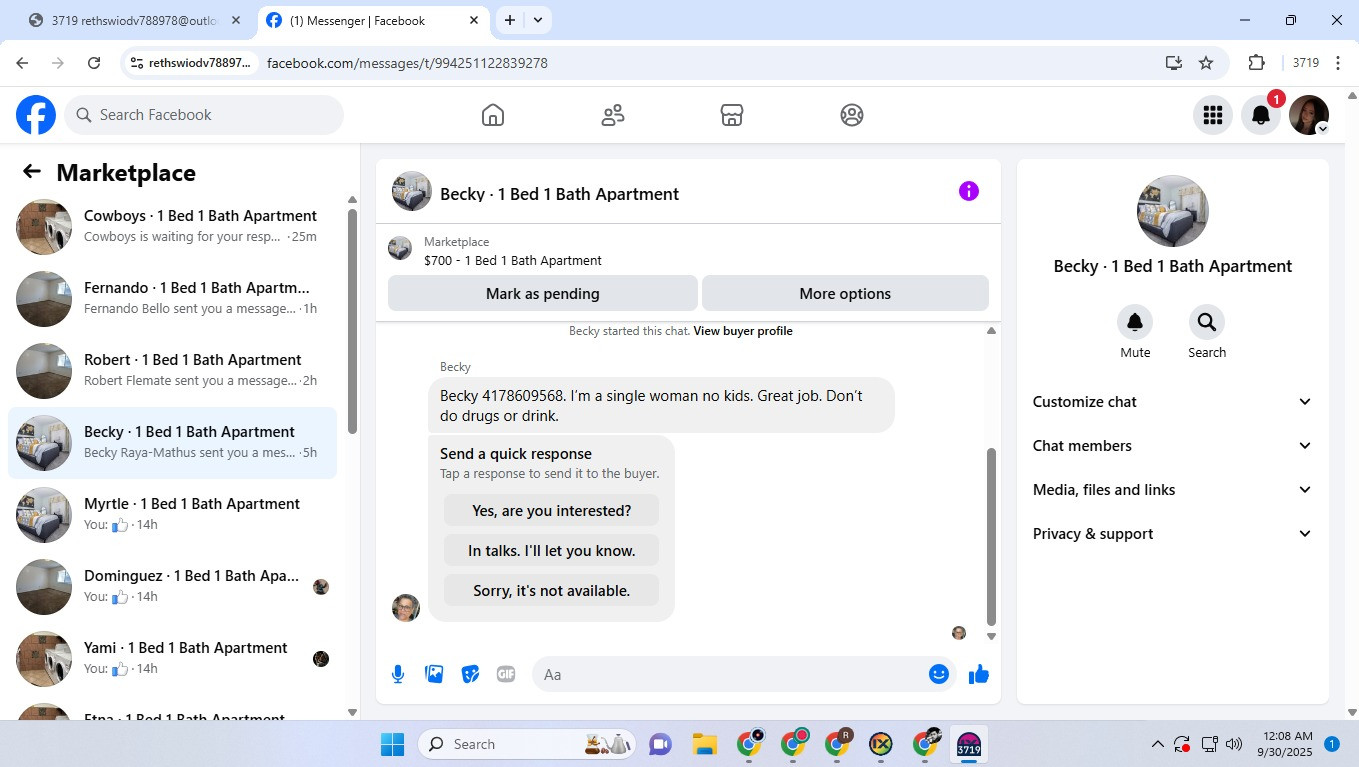This screenshot has width=1359, height=767.
Task: Select the Messenger | Facebook tab
Action: 372,20
